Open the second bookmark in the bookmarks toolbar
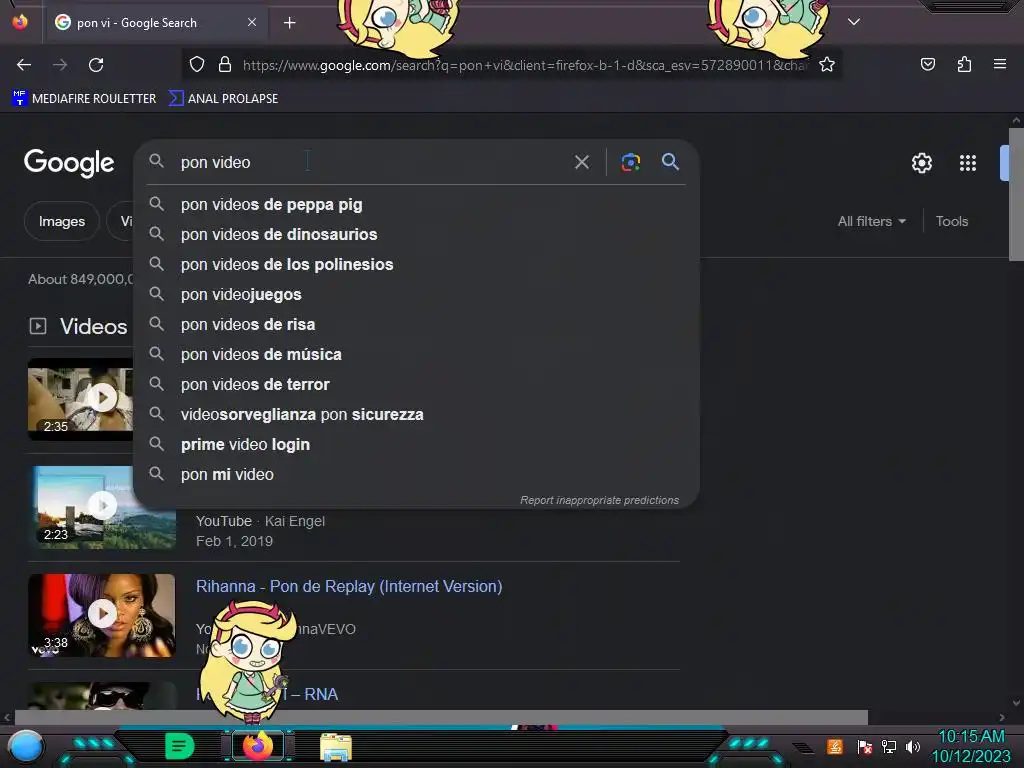Image resolution: width=1024 pixels, height=768 pixels. (223, 99)
